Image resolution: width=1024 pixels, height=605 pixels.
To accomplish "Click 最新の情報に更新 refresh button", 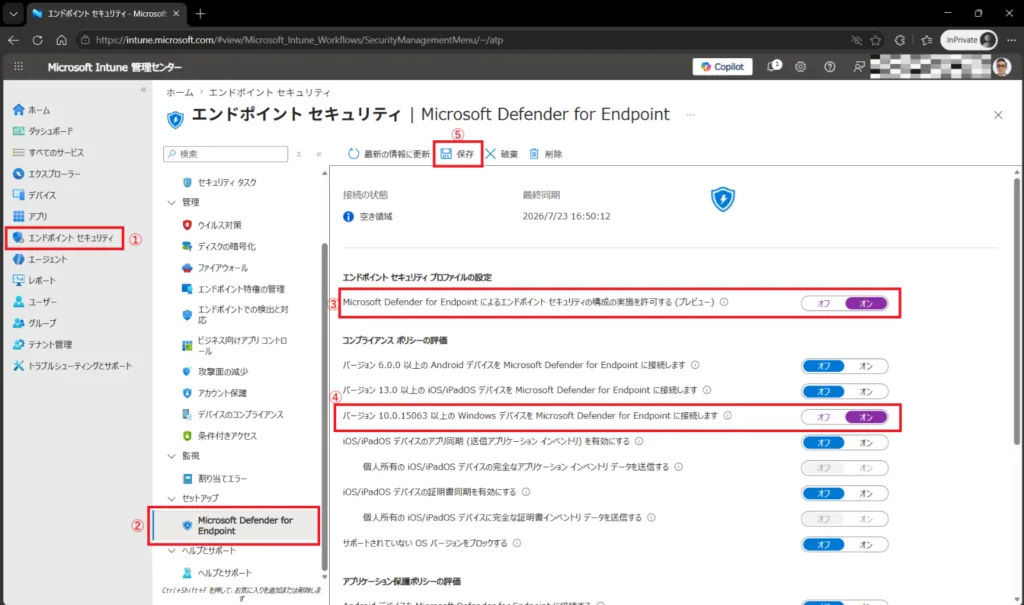I will click(389, 154).
